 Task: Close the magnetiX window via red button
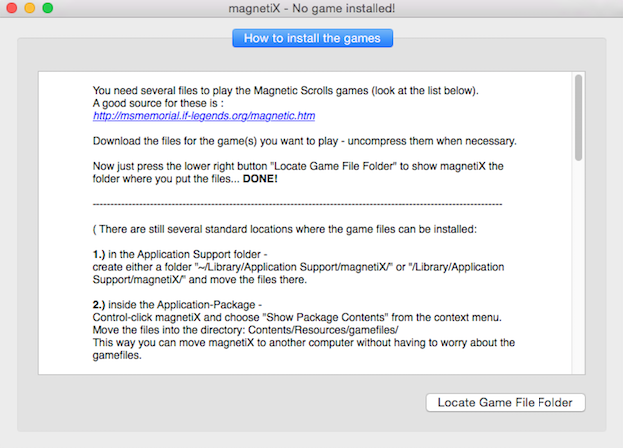(12, 8)
